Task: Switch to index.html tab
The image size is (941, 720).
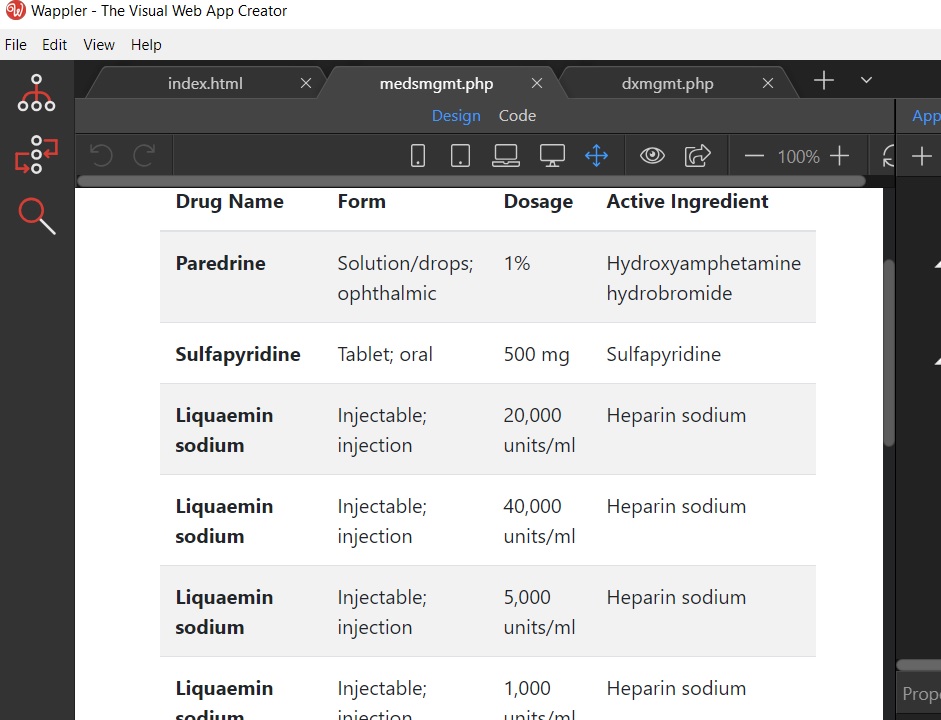Action: 205,83
